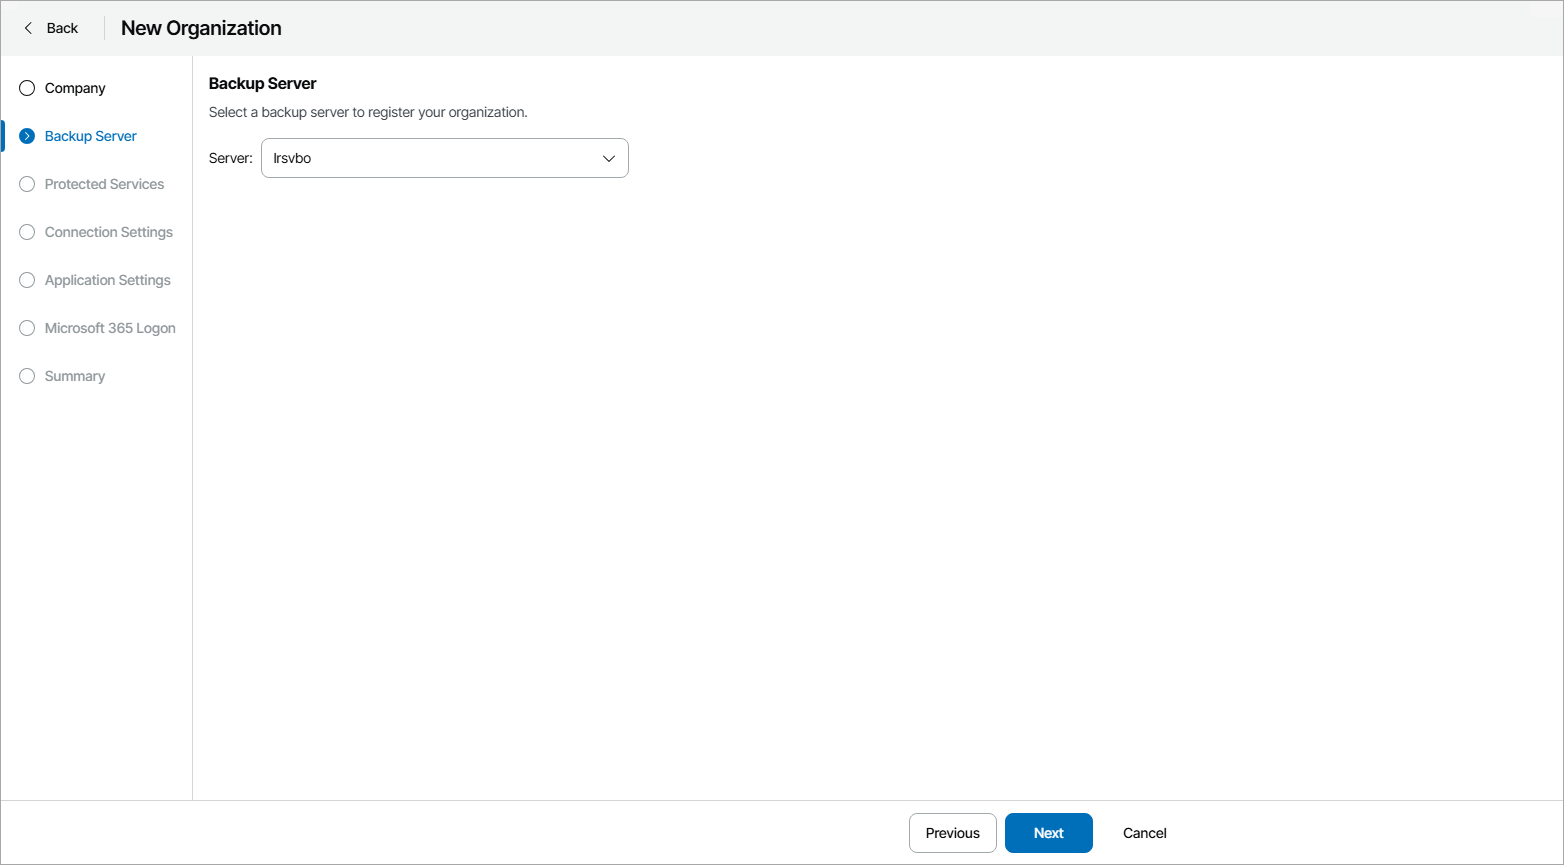Click the Previous button
The height and width of the screenshot is (865, 1564).
coord(952,833)
